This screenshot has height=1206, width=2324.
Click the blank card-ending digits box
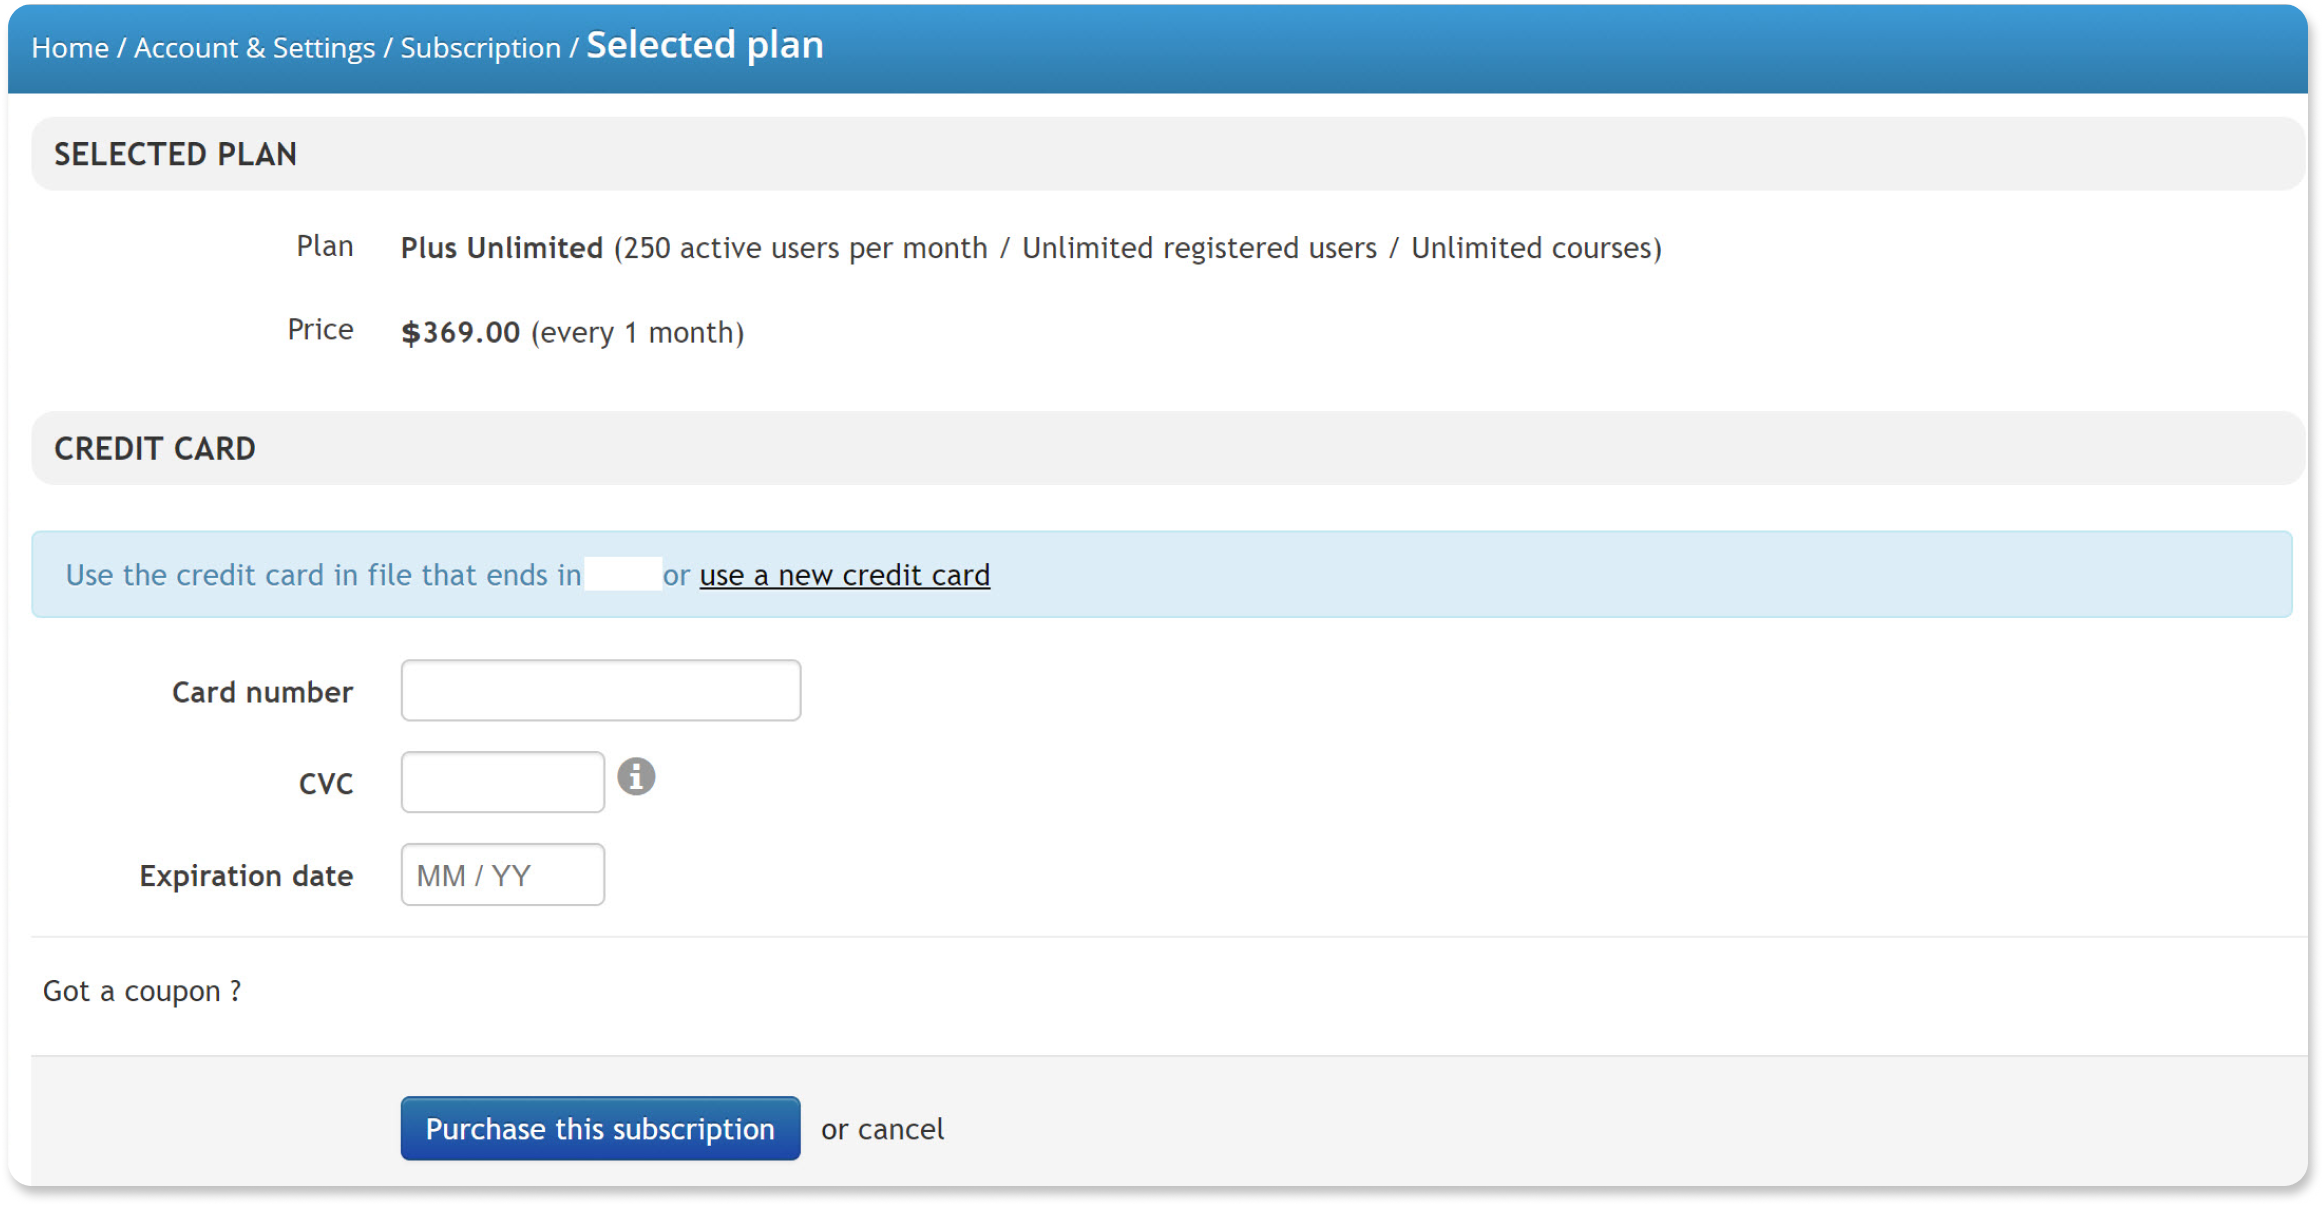623,575
